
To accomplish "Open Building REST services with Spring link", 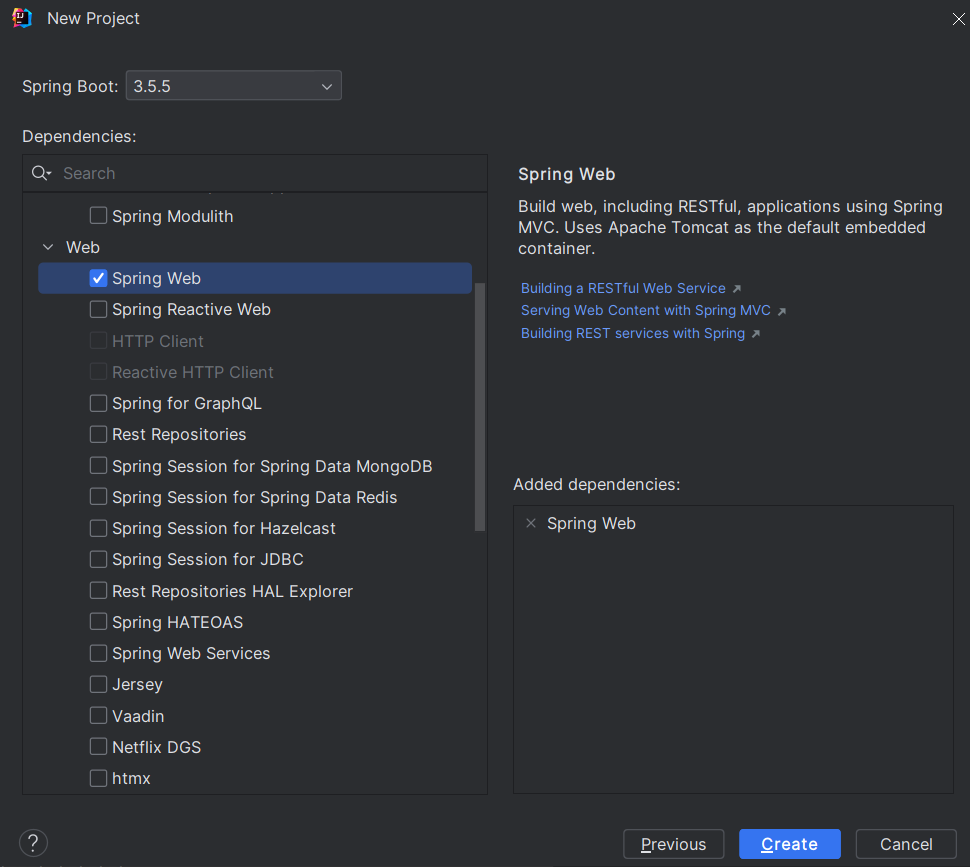I will pyautogui.click(x=633, y=333).
